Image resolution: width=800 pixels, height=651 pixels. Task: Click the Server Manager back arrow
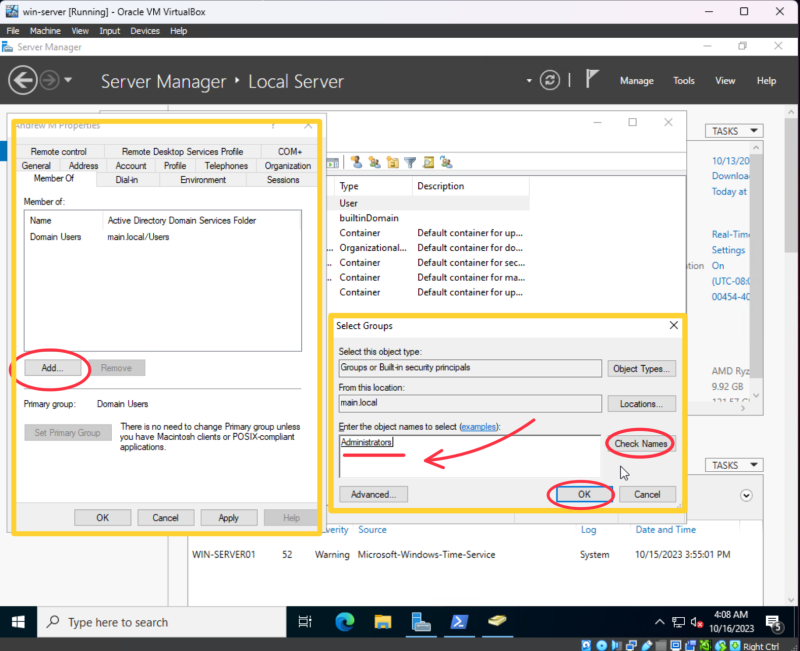click(23, 80)
